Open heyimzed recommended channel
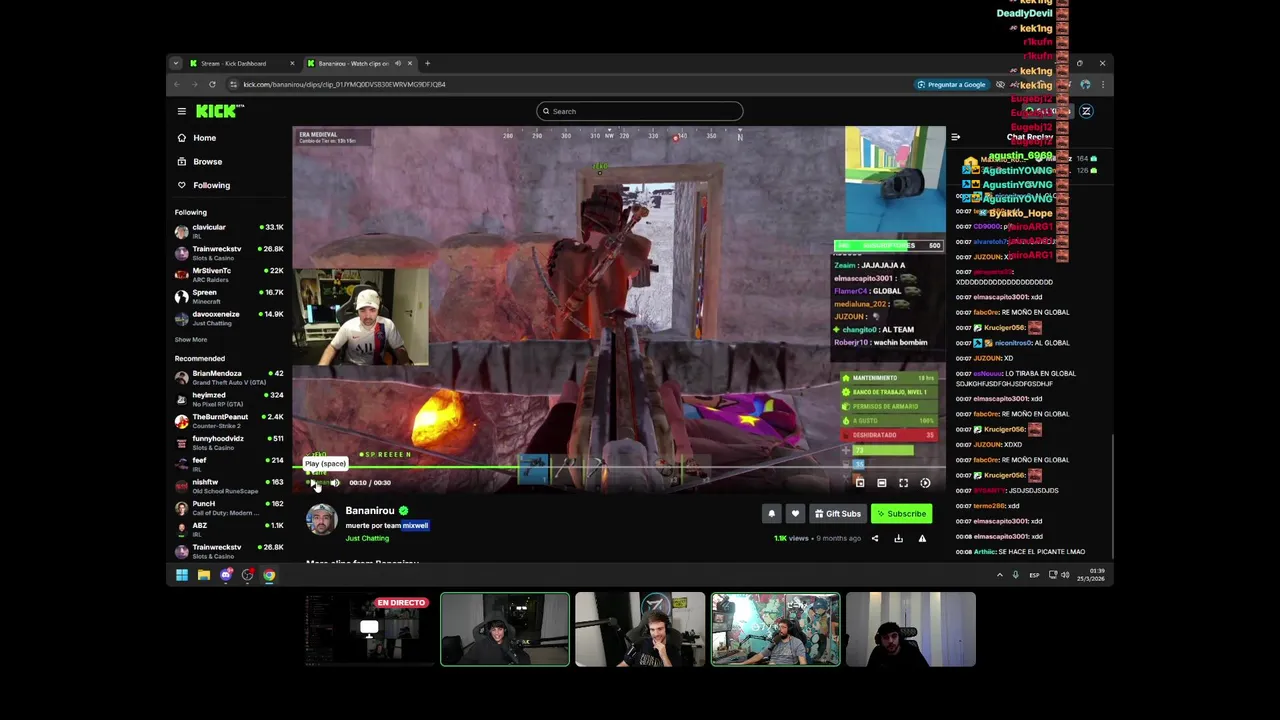The height and width of the screenshot is (720, 1280). [229, 399]
